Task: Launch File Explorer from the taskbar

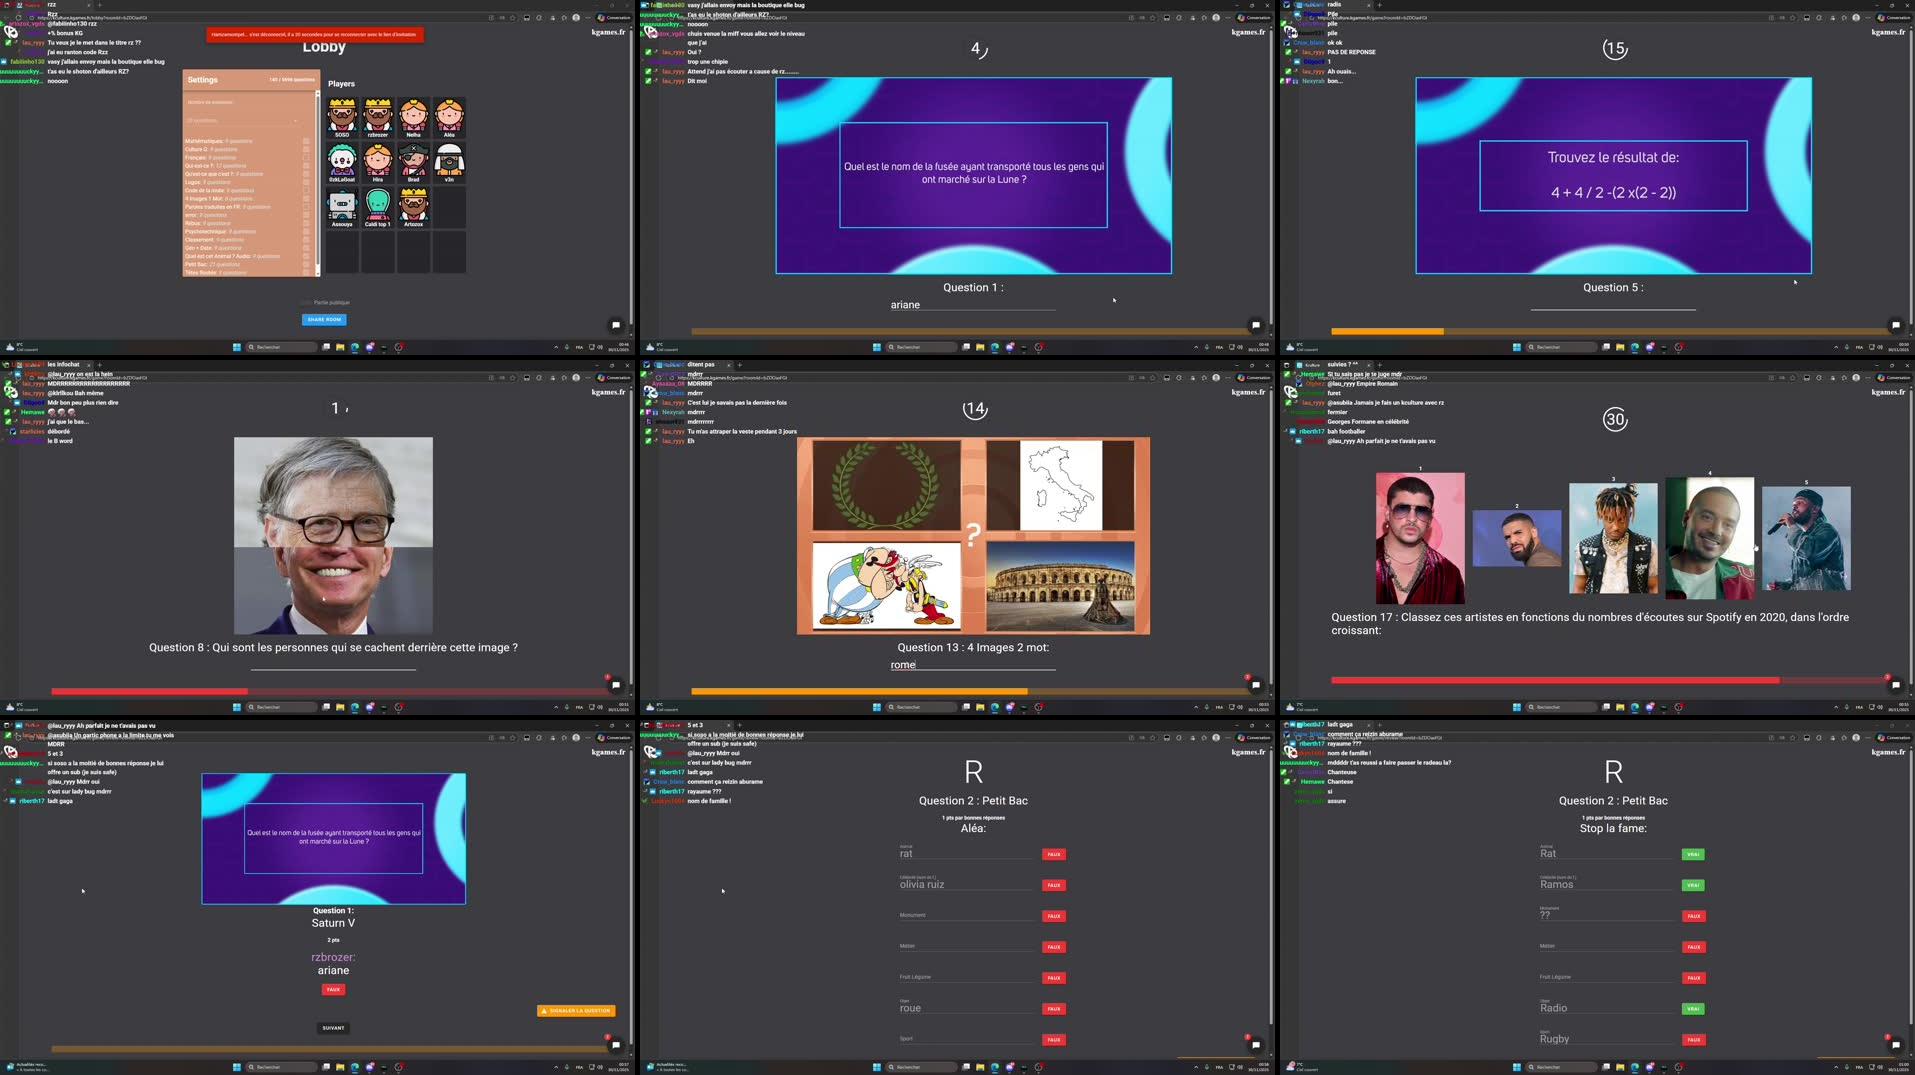Action: pos(339,347)
